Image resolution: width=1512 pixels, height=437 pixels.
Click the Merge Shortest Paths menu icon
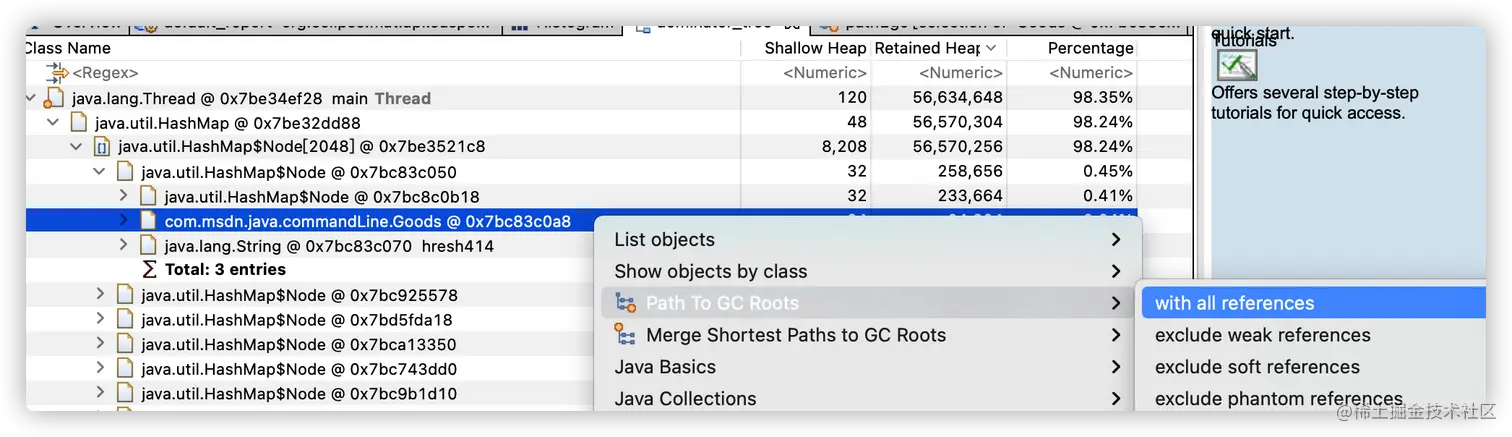626,335
